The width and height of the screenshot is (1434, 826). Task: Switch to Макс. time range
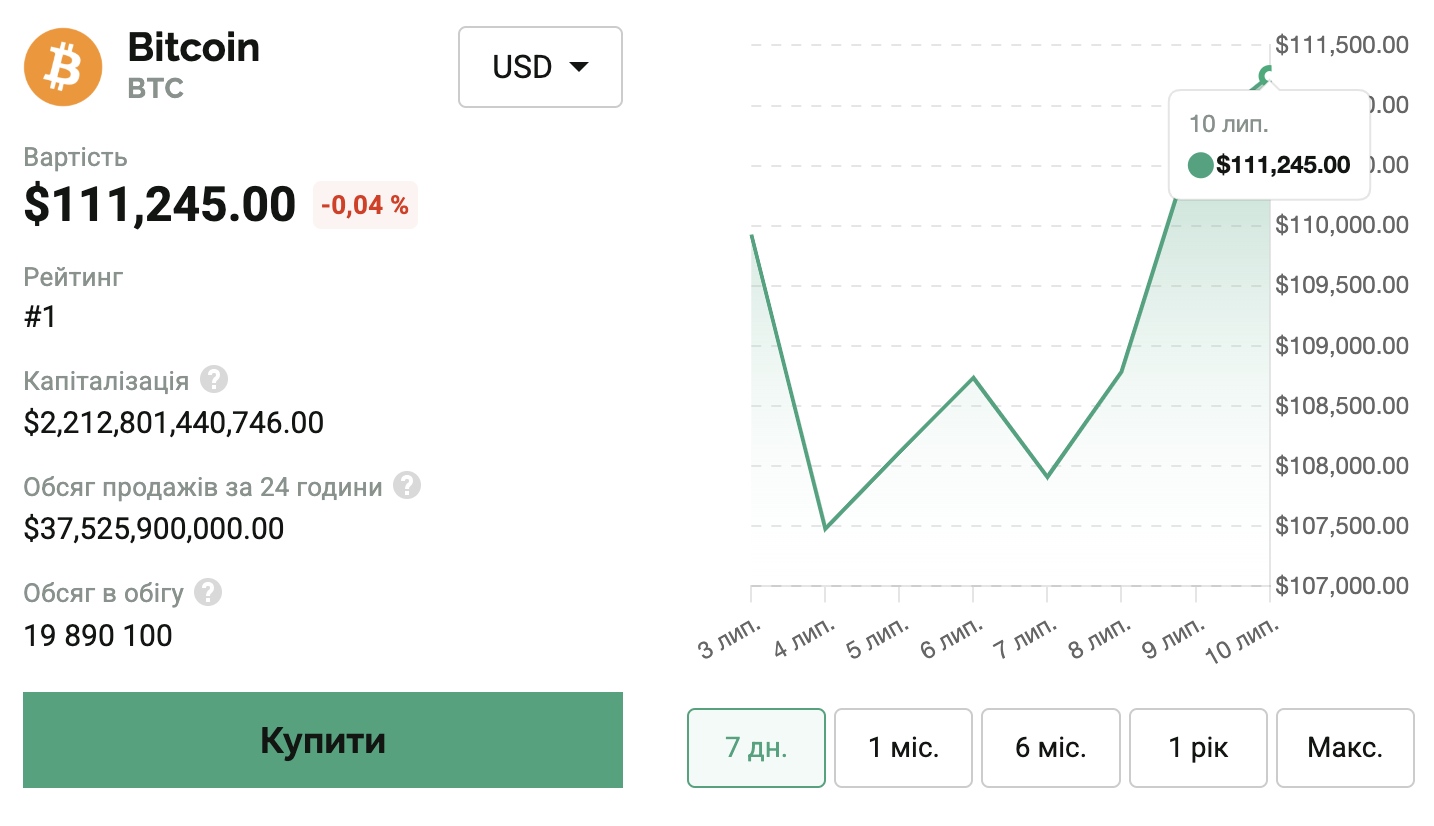pos(1345,748)
